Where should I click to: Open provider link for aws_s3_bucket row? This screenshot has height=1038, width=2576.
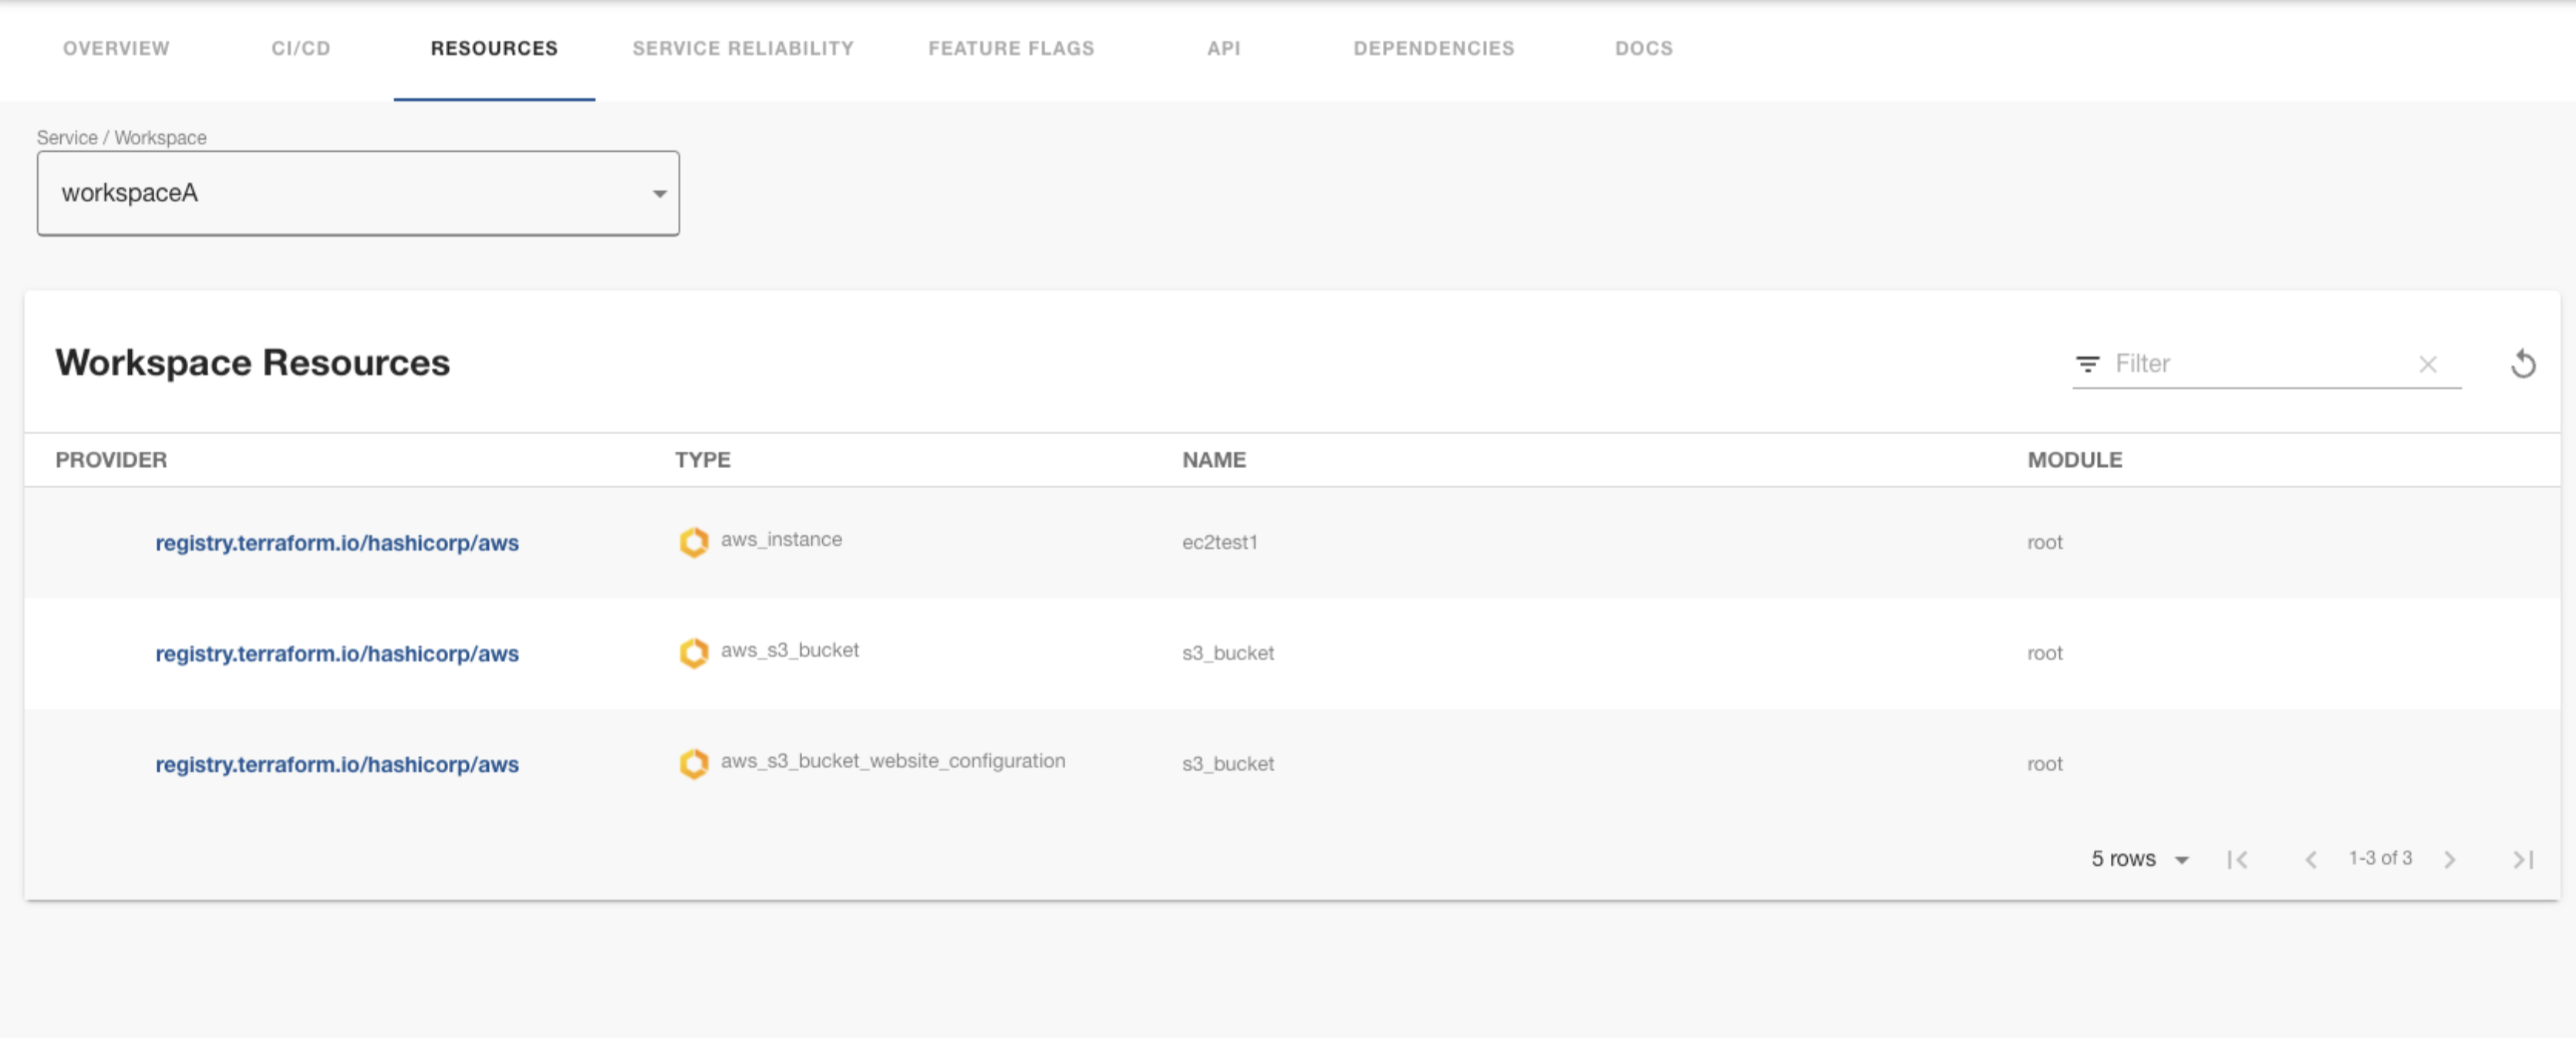click(x=336, y=654)
